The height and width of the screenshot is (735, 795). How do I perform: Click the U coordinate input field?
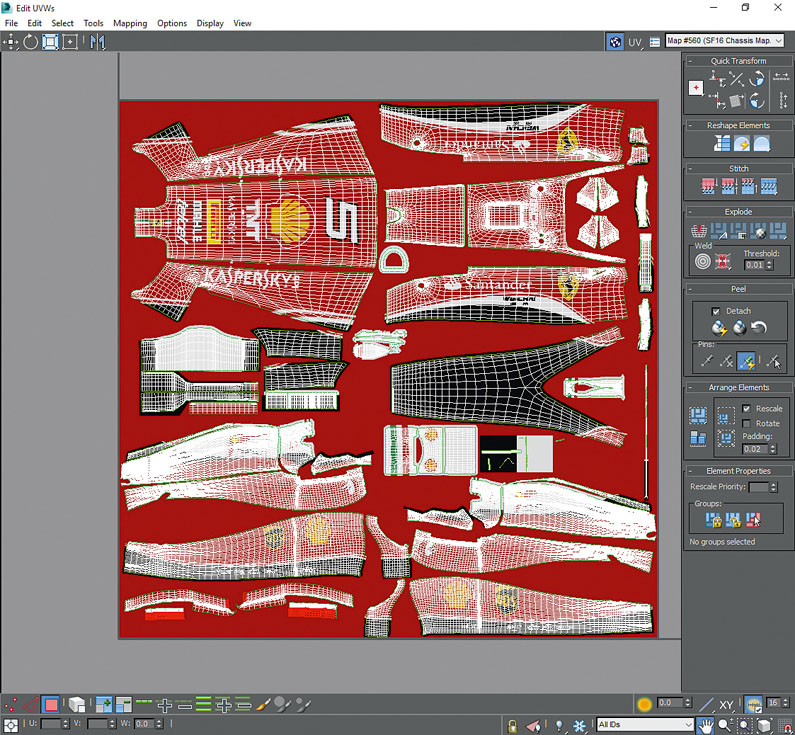pos(52,724)
